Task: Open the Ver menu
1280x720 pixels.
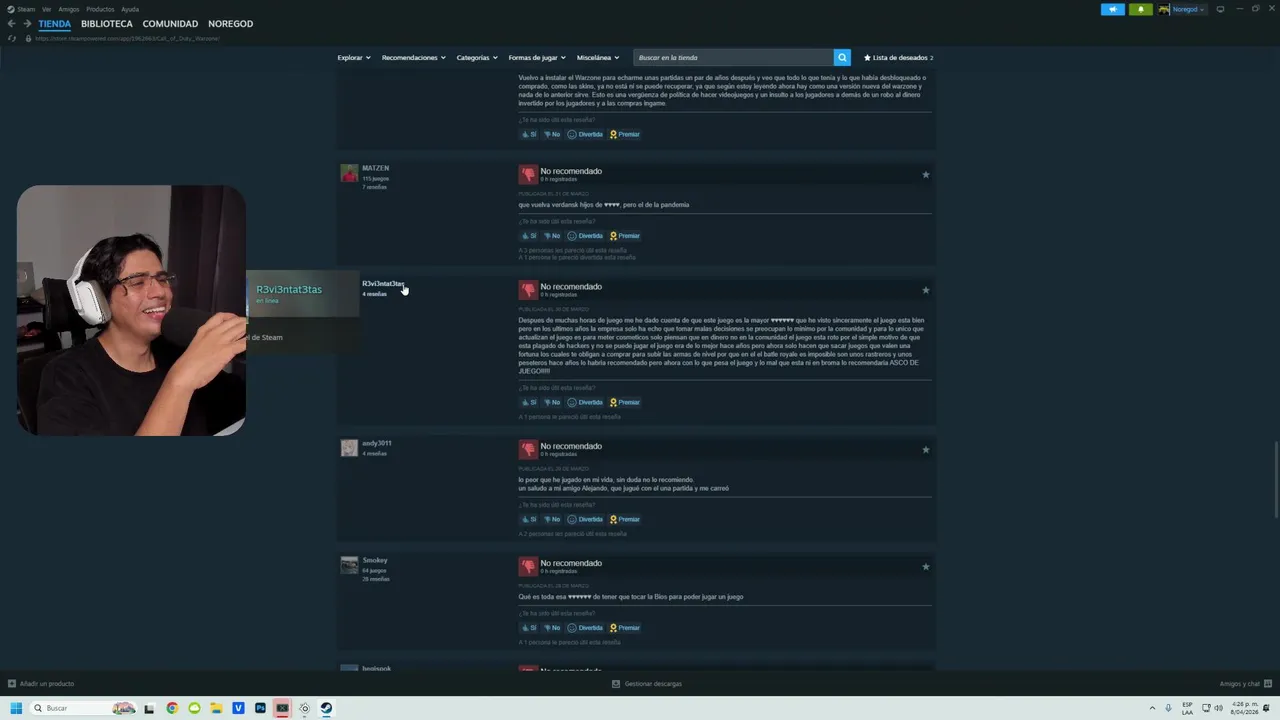Action: (x=46, y=9)
